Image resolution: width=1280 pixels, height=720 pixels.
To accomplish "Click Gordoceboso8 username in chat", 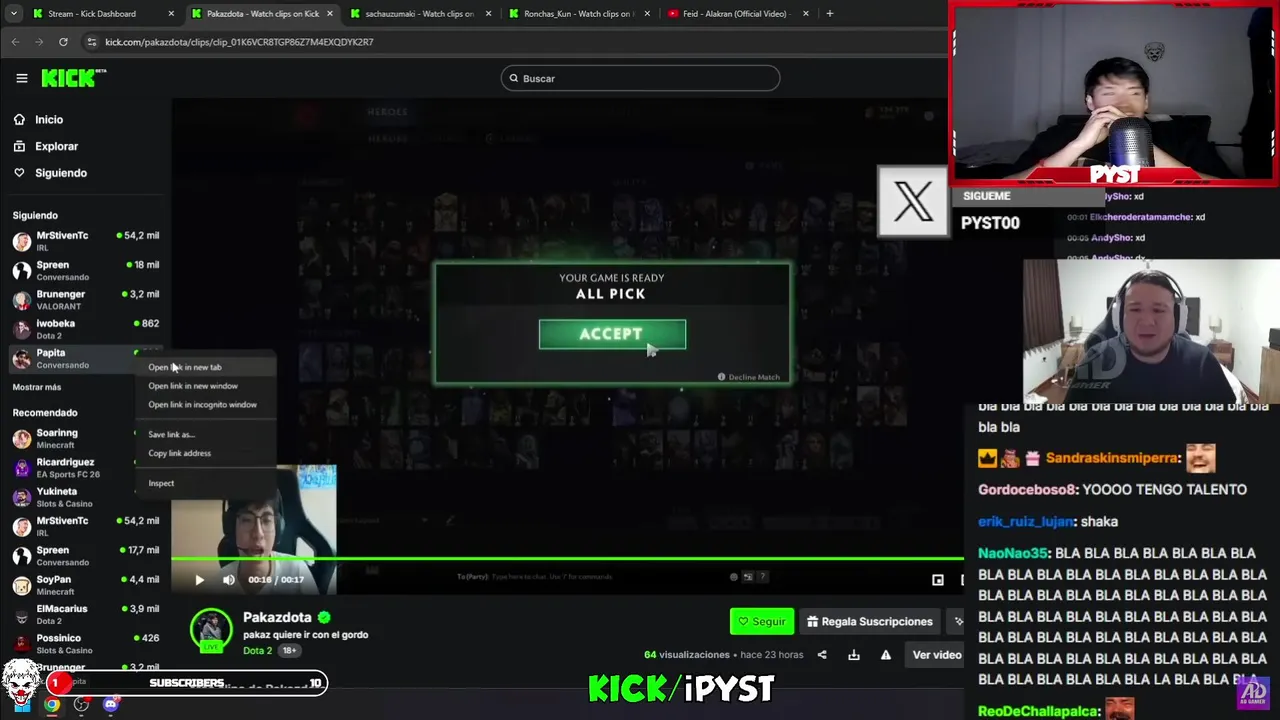I will pos(1027,490).
